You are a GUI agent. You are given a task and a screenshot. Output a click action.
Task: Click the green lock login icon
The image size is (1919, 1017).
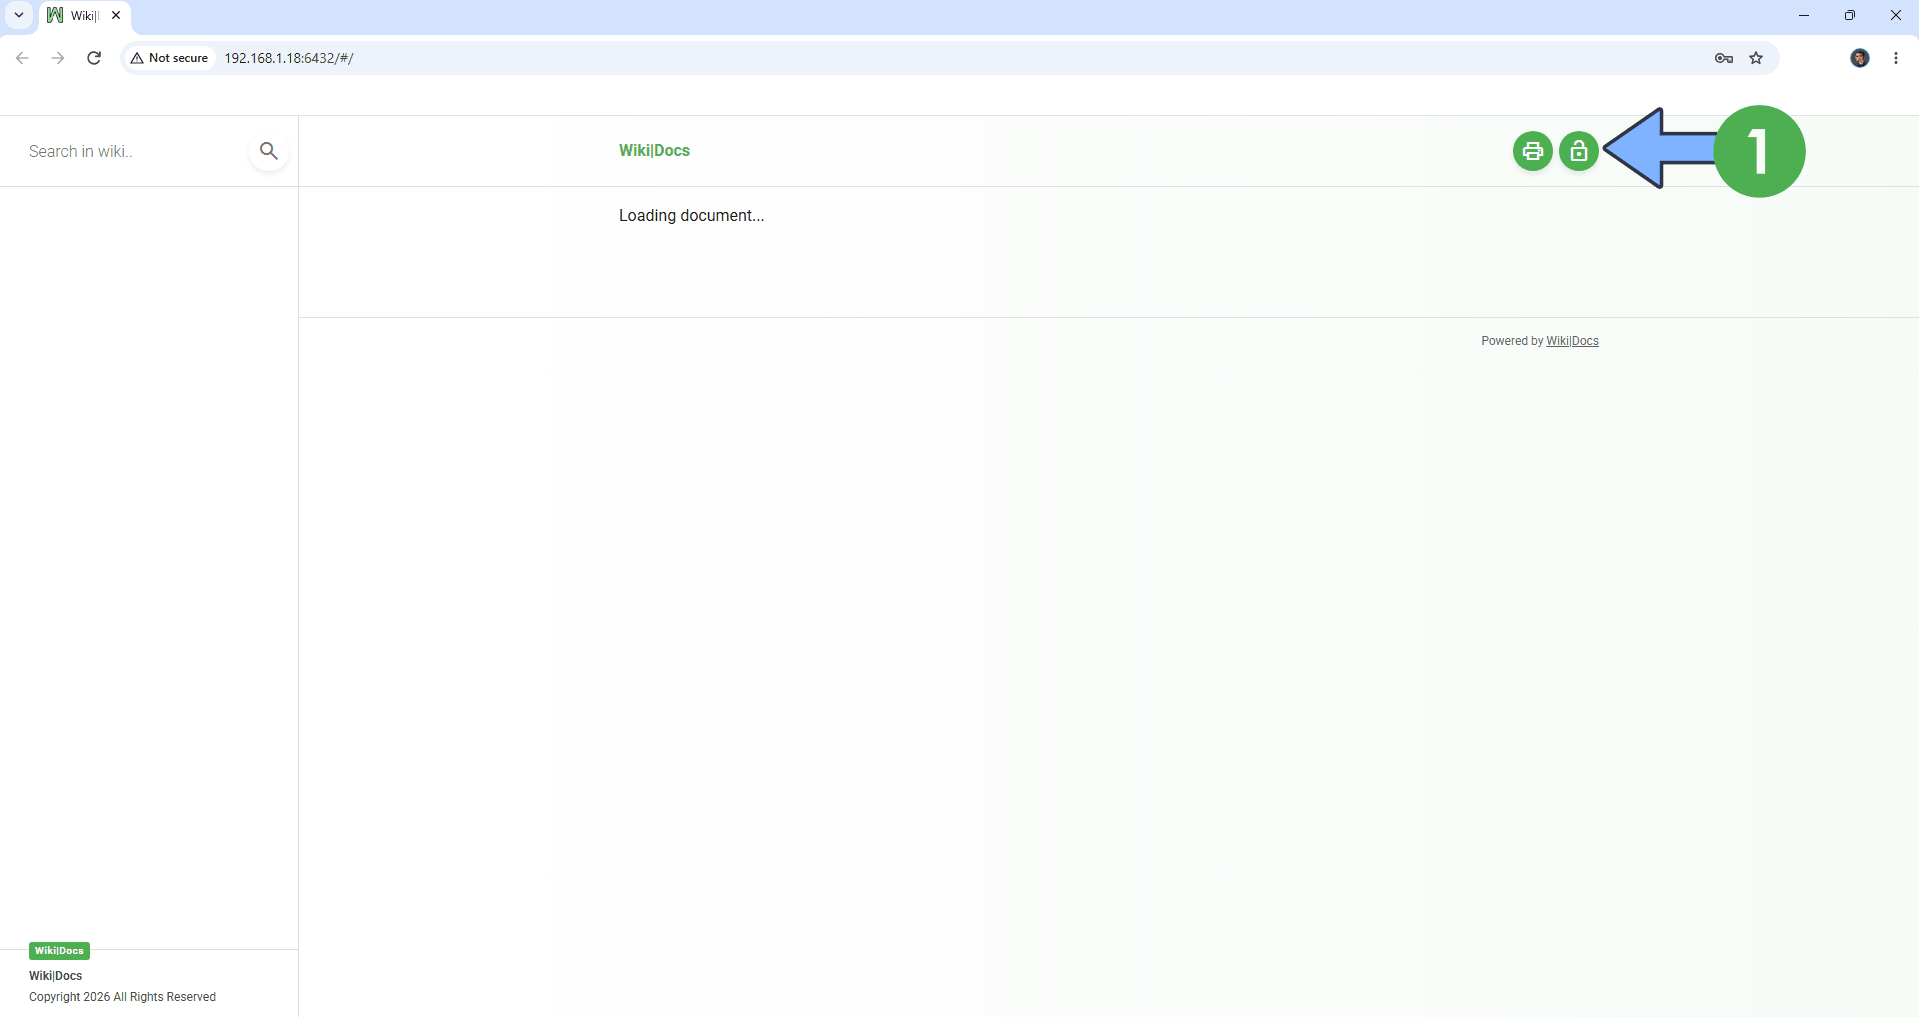click(x=1579, y=151)
